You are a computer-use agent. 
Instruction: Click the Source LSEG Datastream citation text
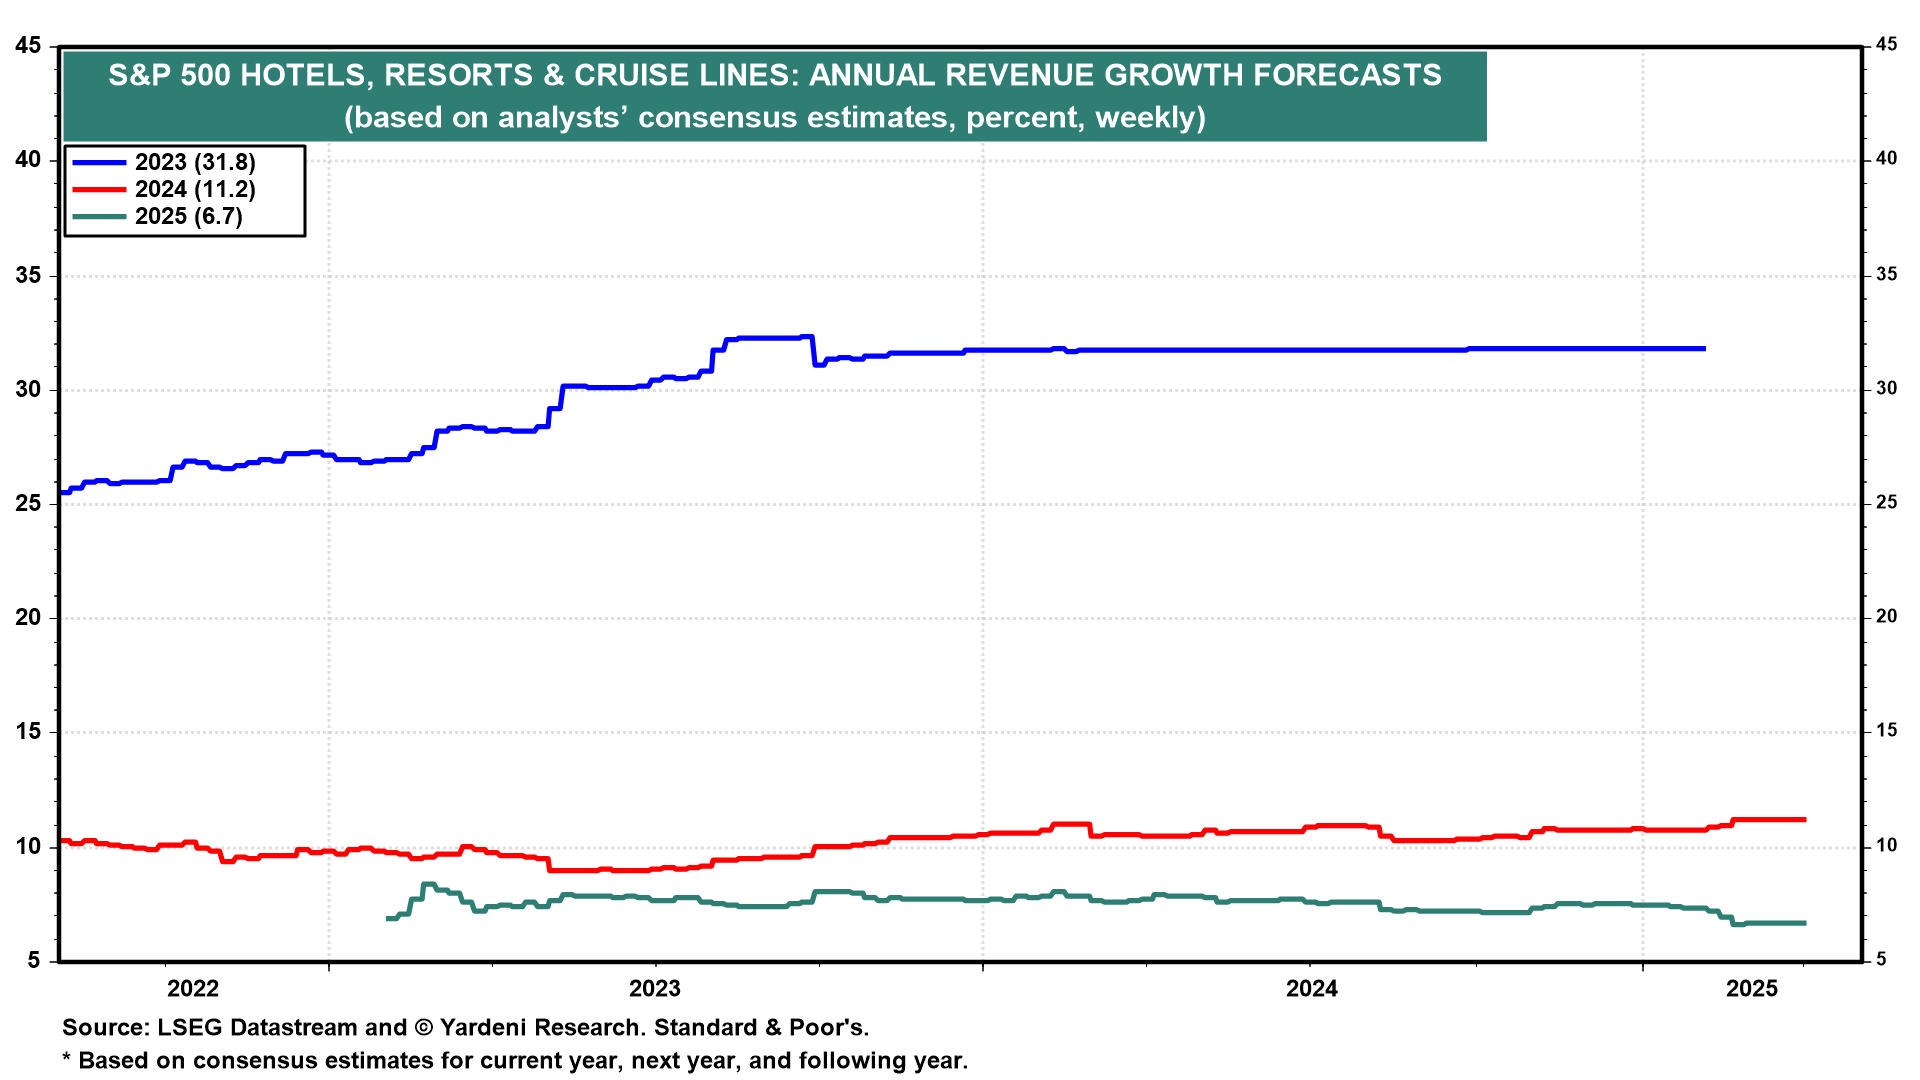pos(465,1028)
